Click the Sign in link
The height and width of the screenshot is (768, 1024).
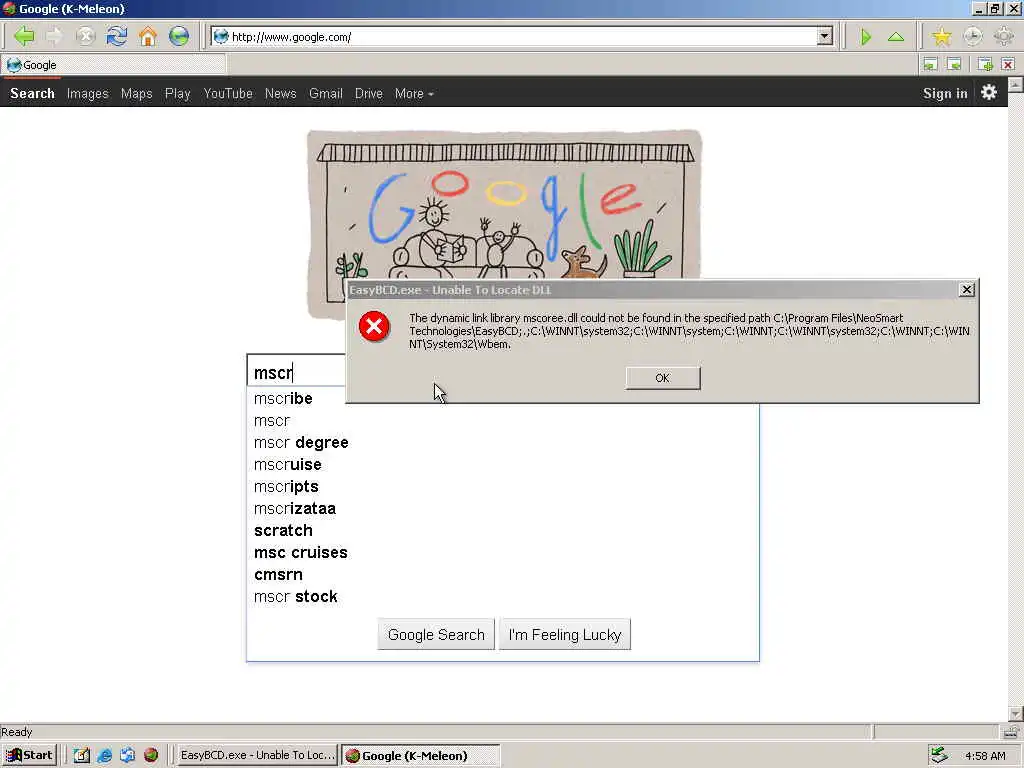[x=945, y=93]
